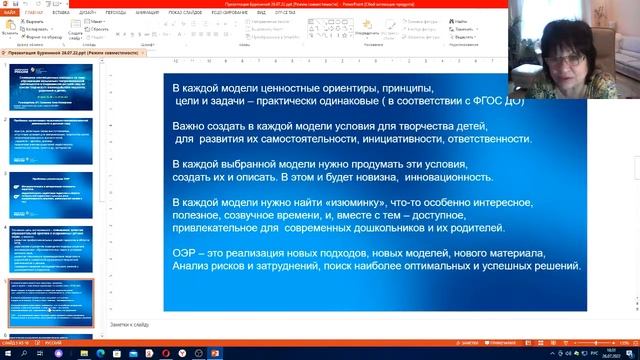Adjust the zoom slider in status bar
Viewport: 640px width, 360px height.
click(x=596, y=343)
